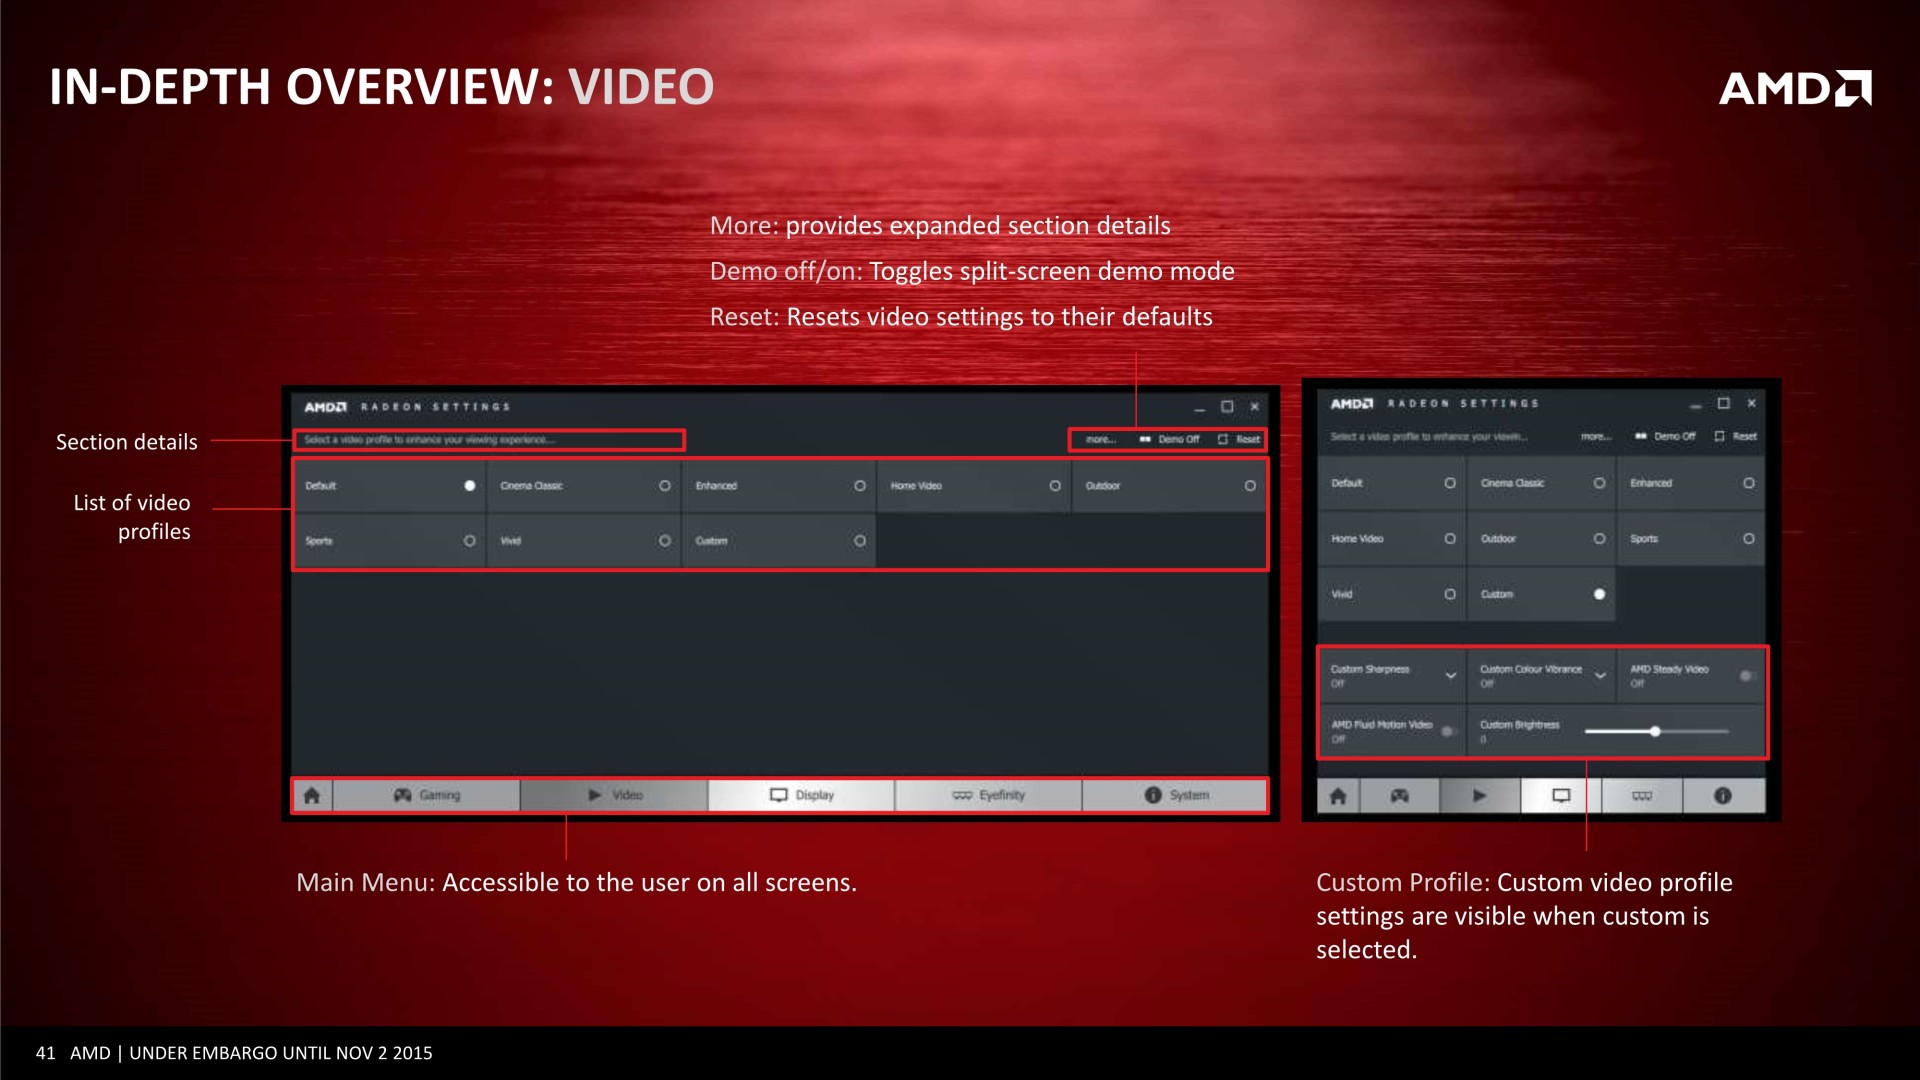Toggle the AMD Steady Video switch
Image resolution: width=1920 pixels, height=1080 pixels.
tap(1746, 676)
